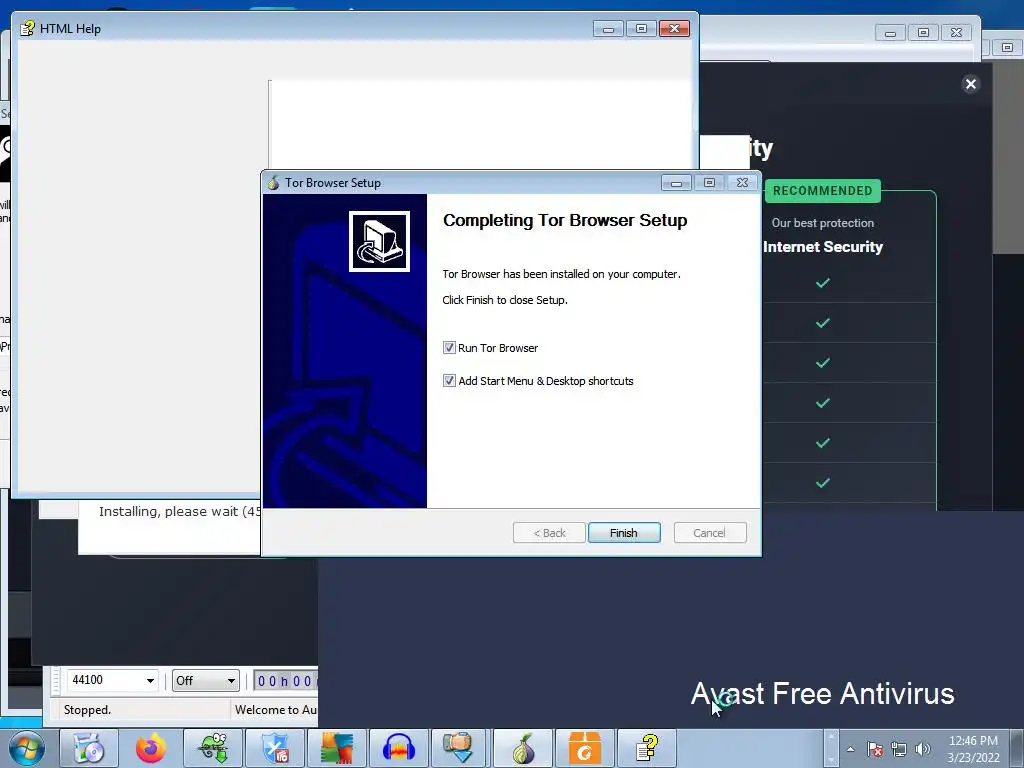1024x768 pixels.
Task: Click the installer graphic icon in Tor Setup
Action: coord(379,241)
